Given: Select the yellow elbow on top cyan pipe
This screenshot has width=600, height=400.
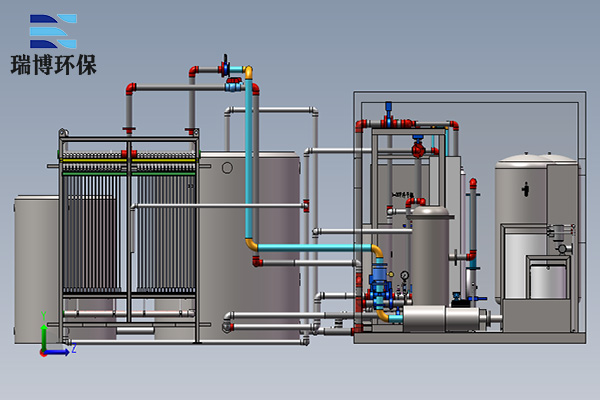Looking at the screenshot, I should point(247,73).
